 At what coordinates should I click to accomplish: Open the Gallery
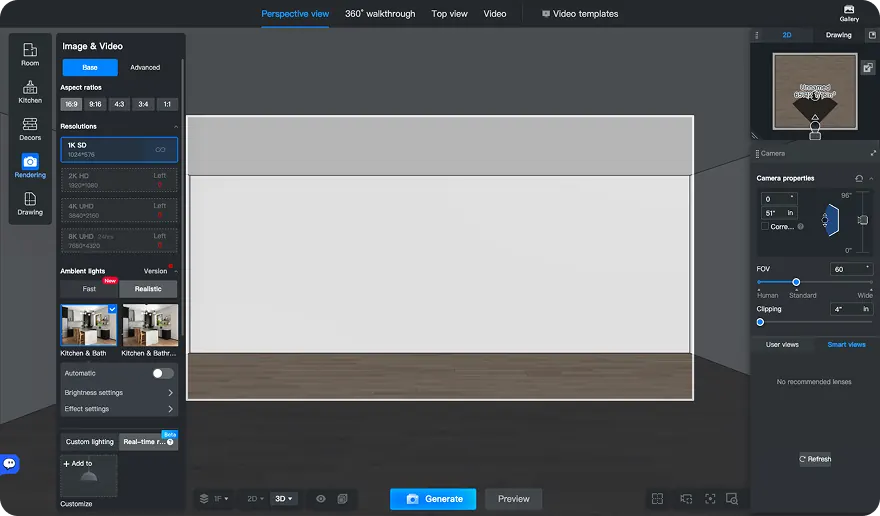[848, 13]
